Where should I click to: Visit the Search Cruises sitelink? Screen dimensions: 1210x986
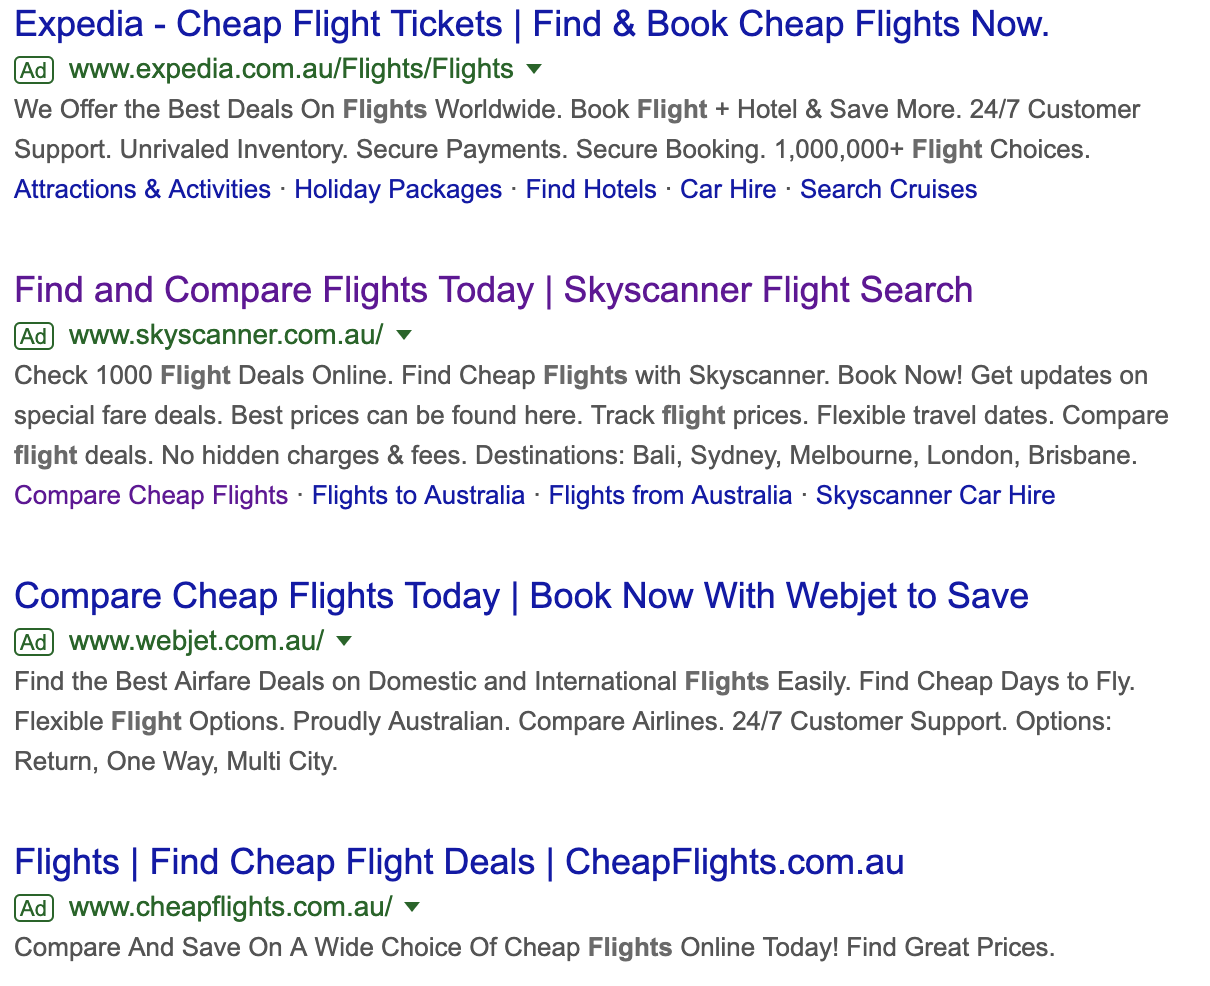[x=888, y=190]
